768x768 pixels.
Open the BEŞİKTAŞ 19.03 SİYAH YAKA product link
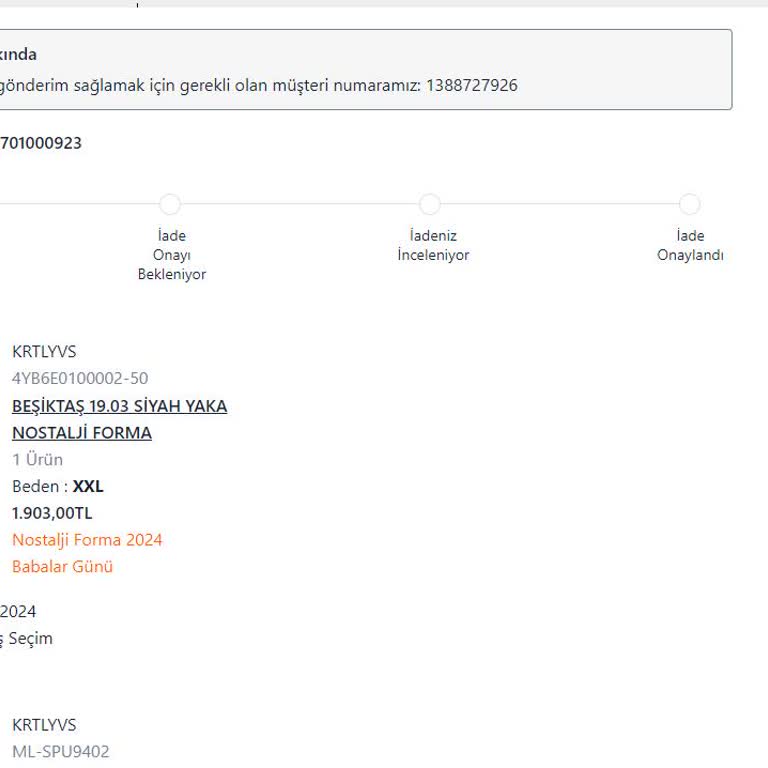pyautogui.click(x=119, y=406)
